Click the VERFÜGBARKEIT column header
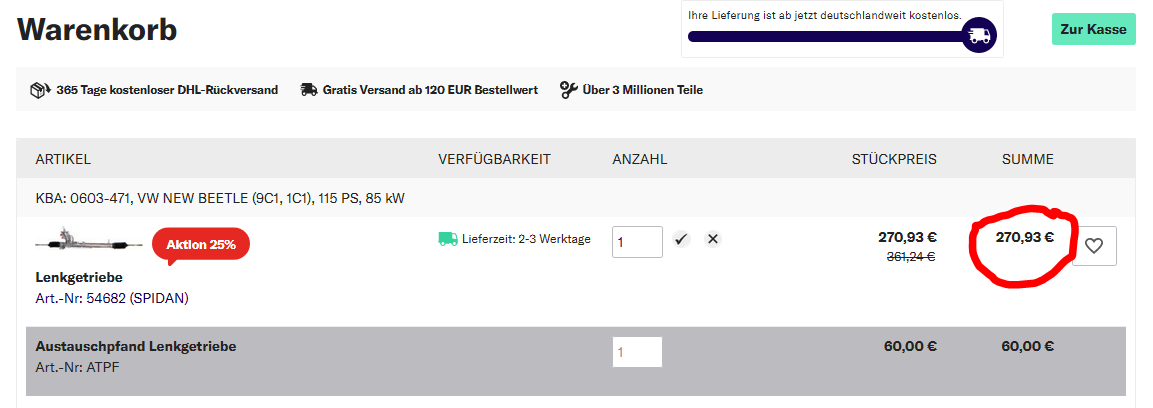The width and height of the screenshot is (1153, 408). pos(494,160)
